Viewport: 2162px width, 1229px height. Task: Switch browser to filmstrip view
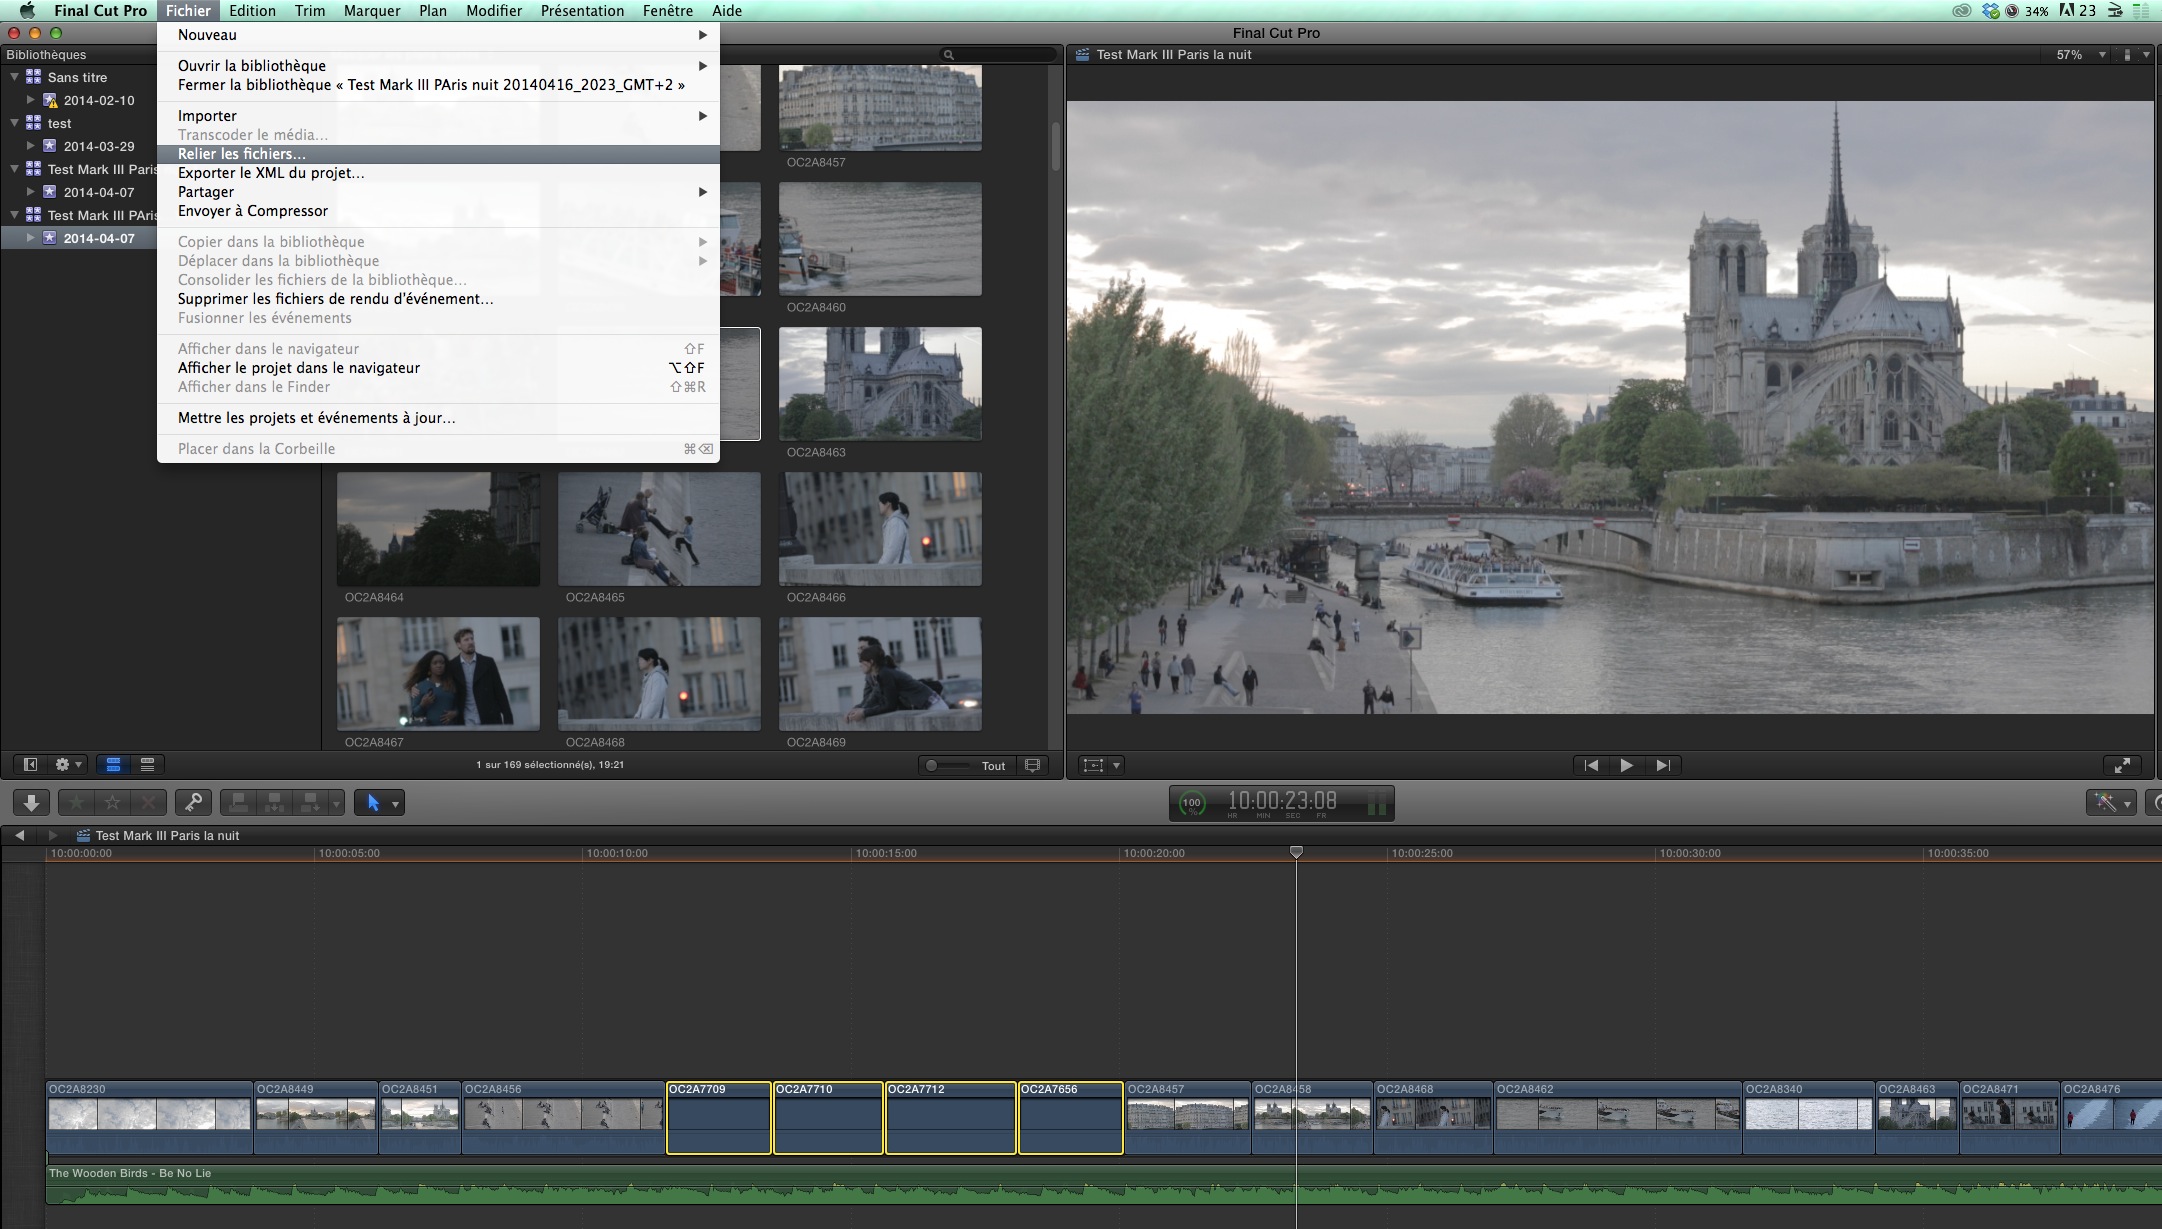[114, 765]
